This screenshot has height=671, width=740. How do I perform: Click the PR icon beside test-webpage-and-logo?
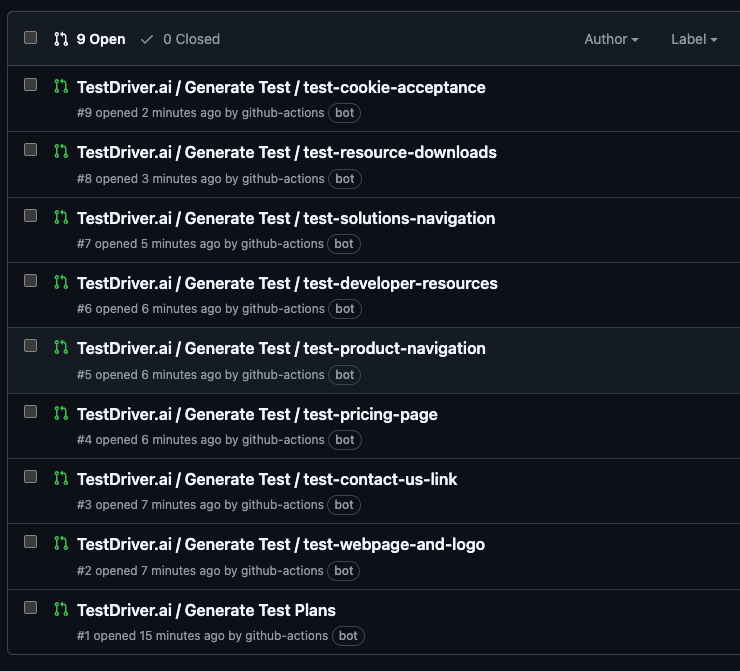click(x=61, y=544)
